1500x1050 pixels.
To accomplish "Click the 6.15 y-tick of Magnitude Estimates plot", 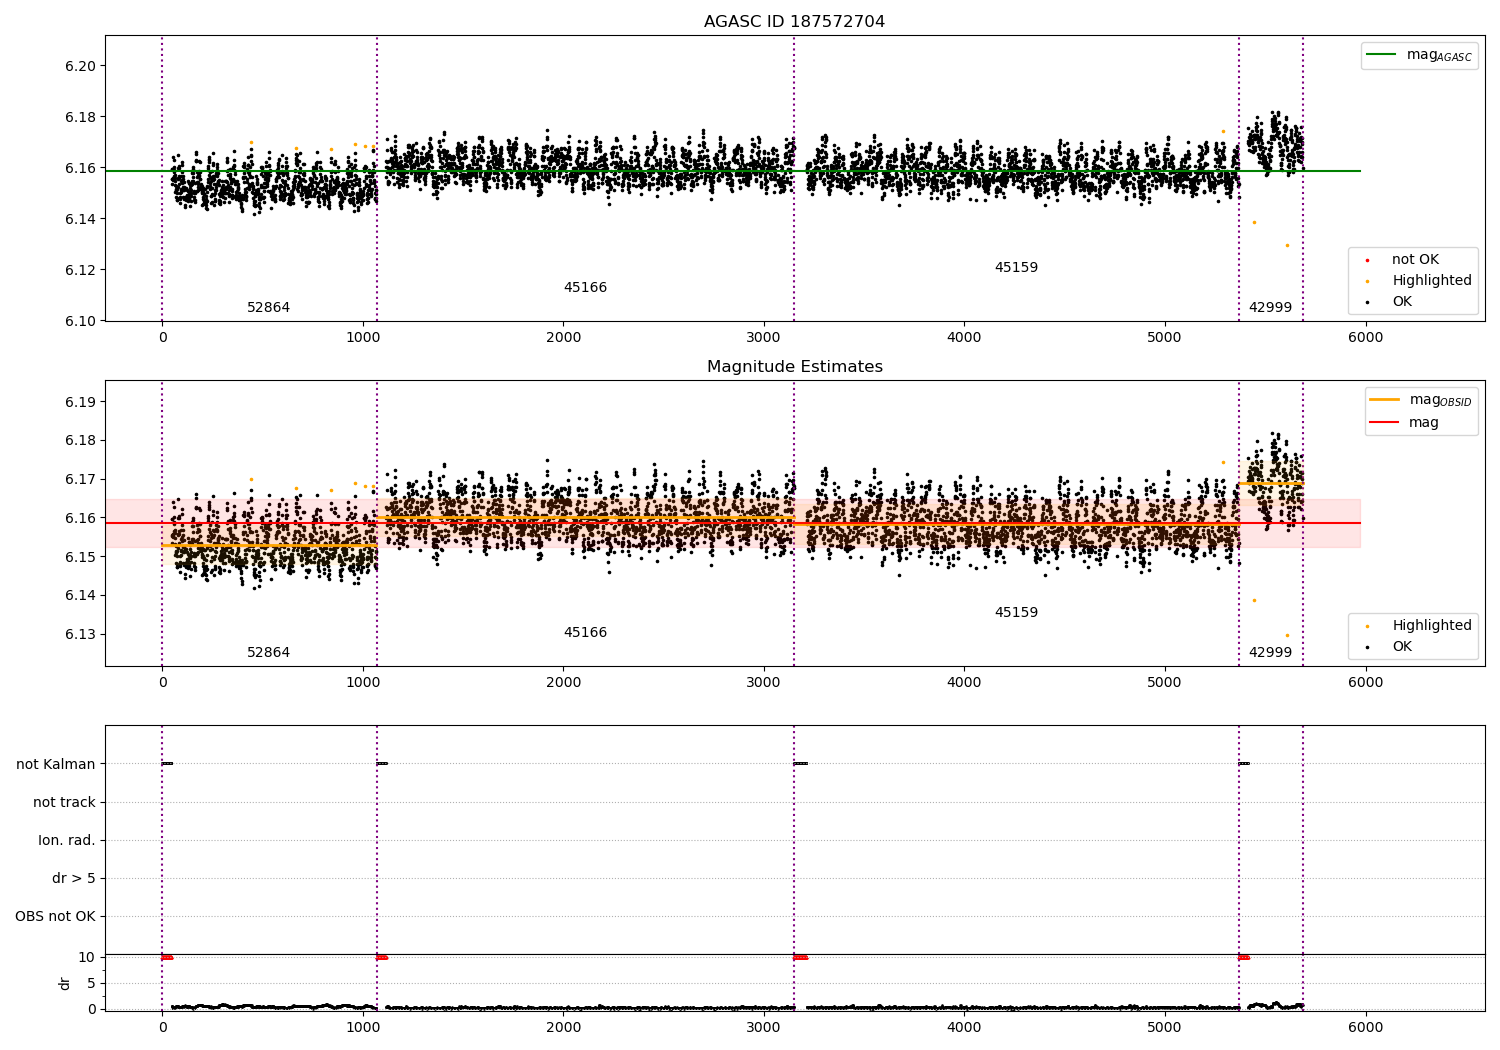I will tap(80, 558).
